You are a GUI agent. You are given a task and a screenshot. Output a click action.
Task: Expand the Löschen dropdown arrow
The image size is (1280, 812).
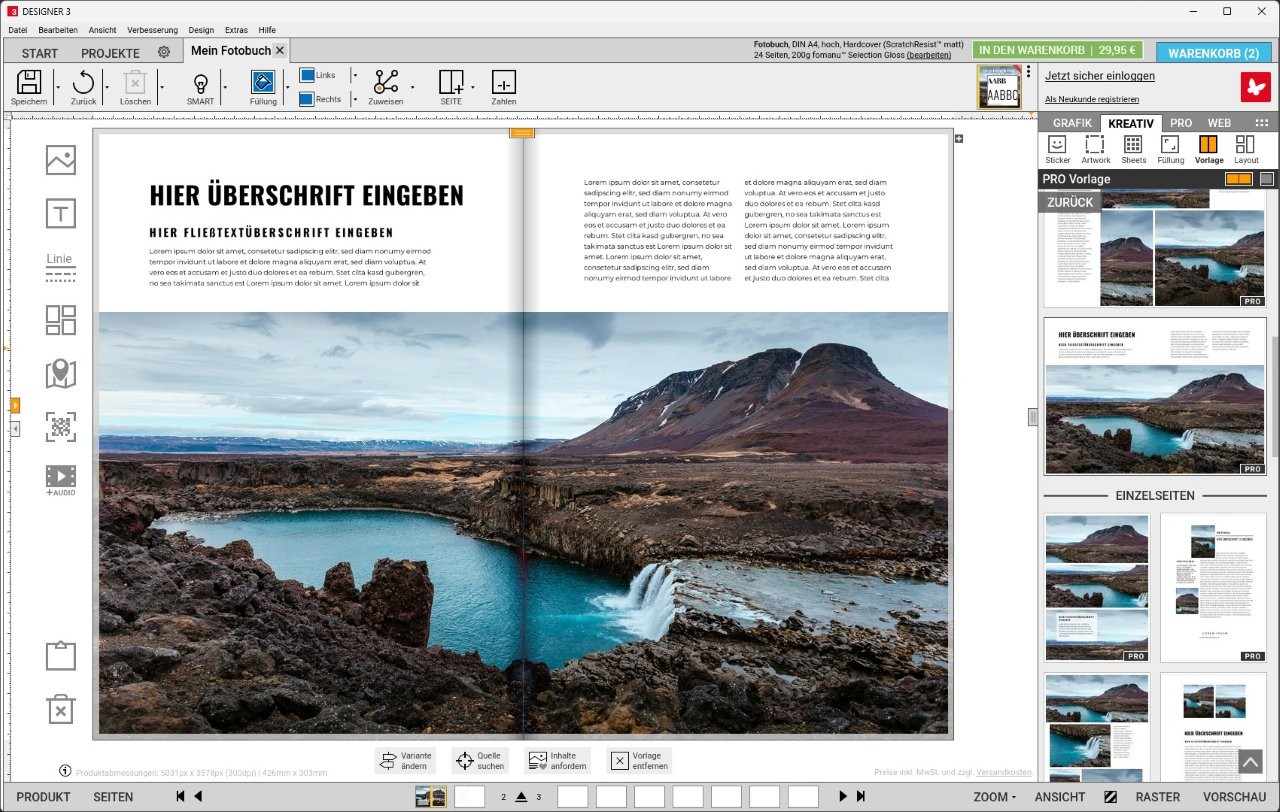pos(162,88)
